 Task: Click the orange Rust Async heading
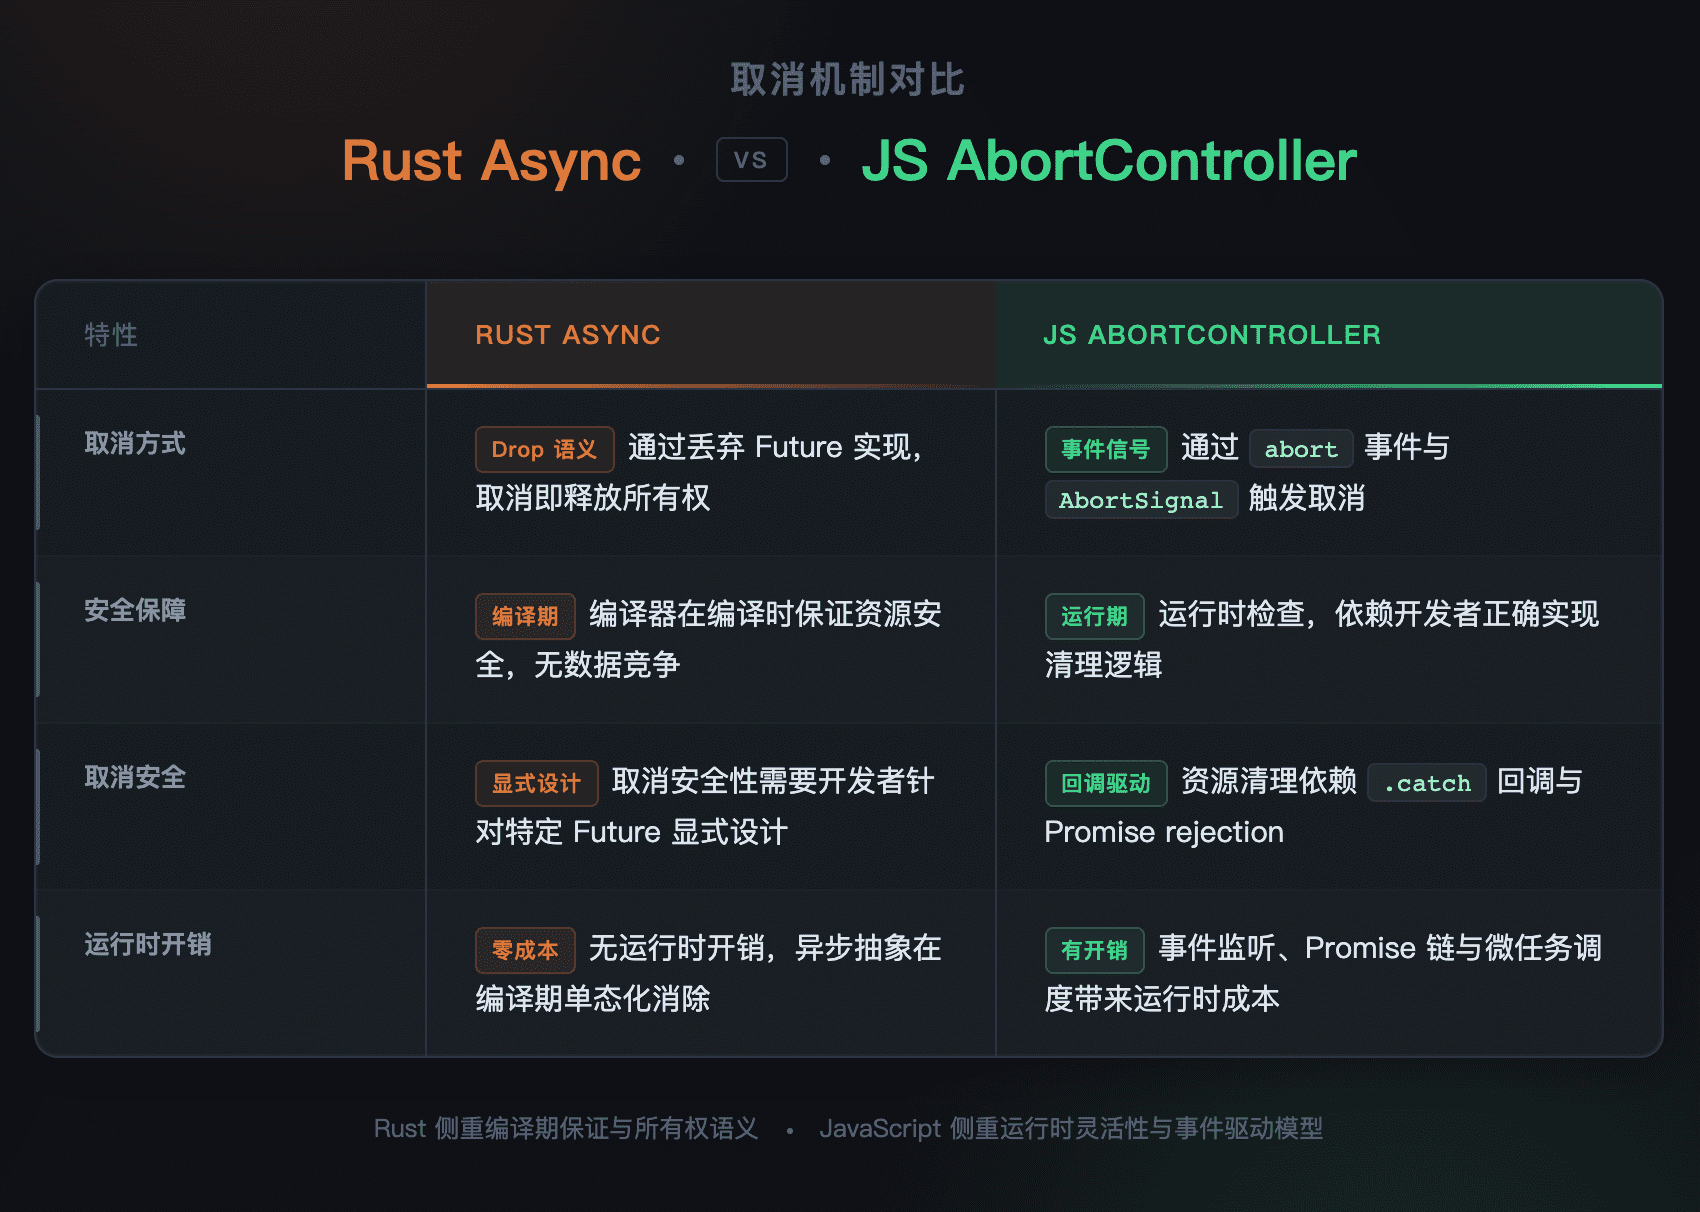coord(491,161)
